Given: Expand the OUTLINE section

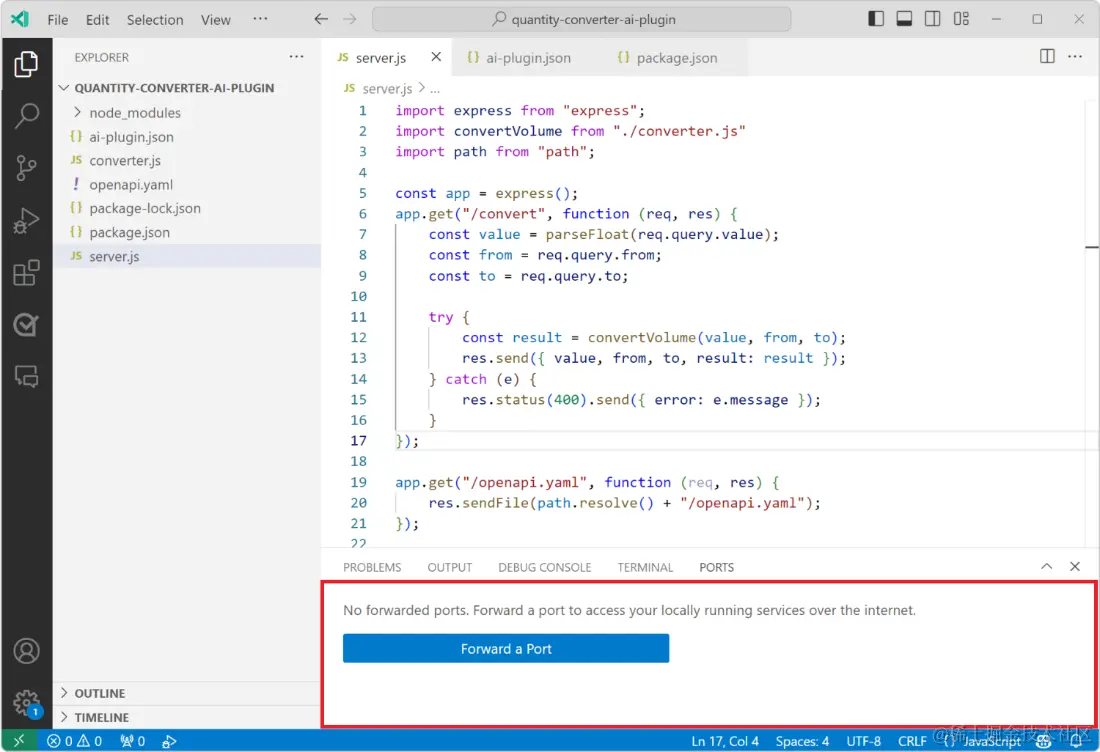Looking at the screenshot, I should point(99,693).
